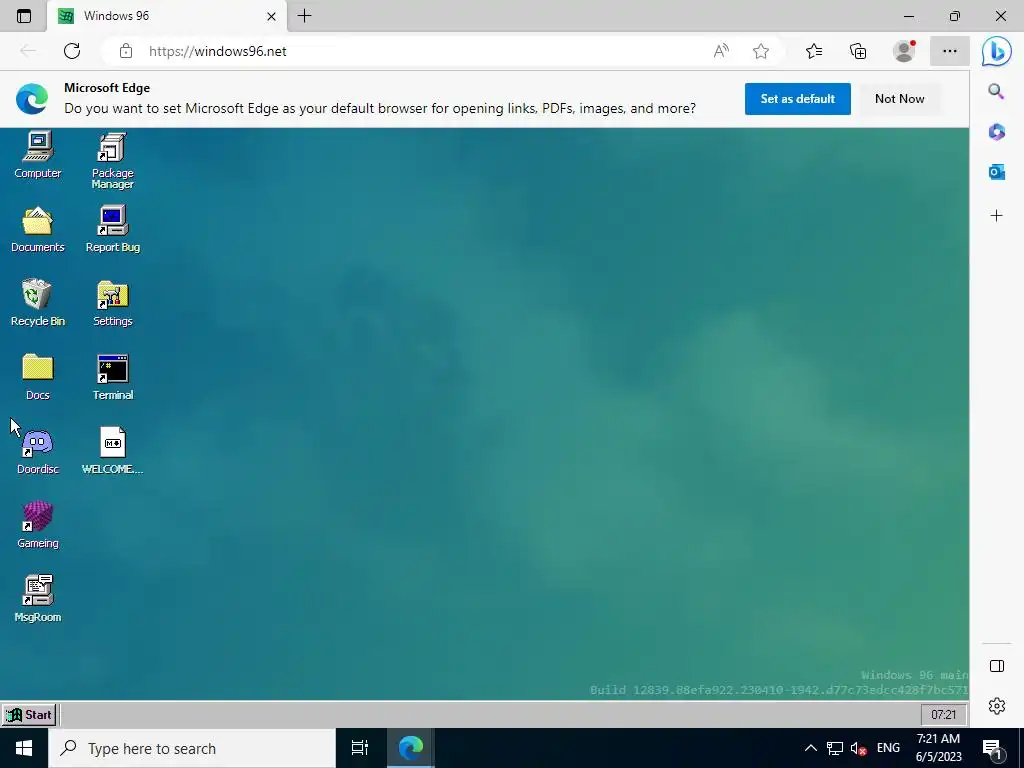Open the Computer desktop icon
Viewport: 1024px width, 768px height.
click(x=37, y=155)
